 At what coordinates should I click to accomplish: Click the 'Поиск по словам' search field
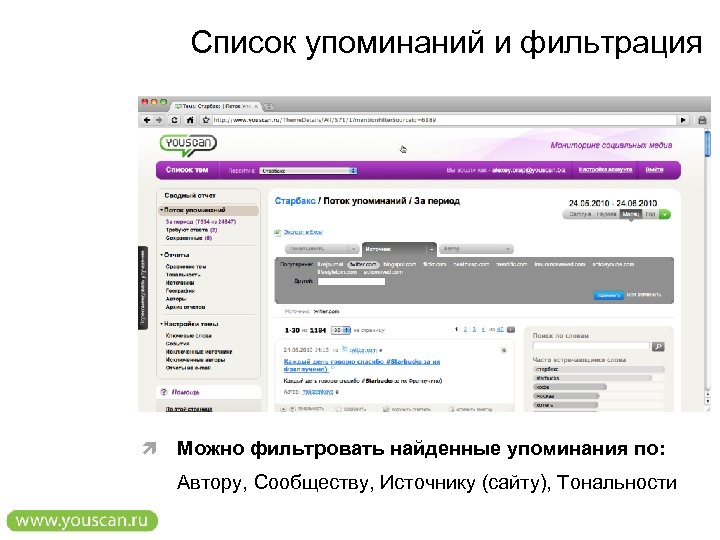(x=591, y=346)
